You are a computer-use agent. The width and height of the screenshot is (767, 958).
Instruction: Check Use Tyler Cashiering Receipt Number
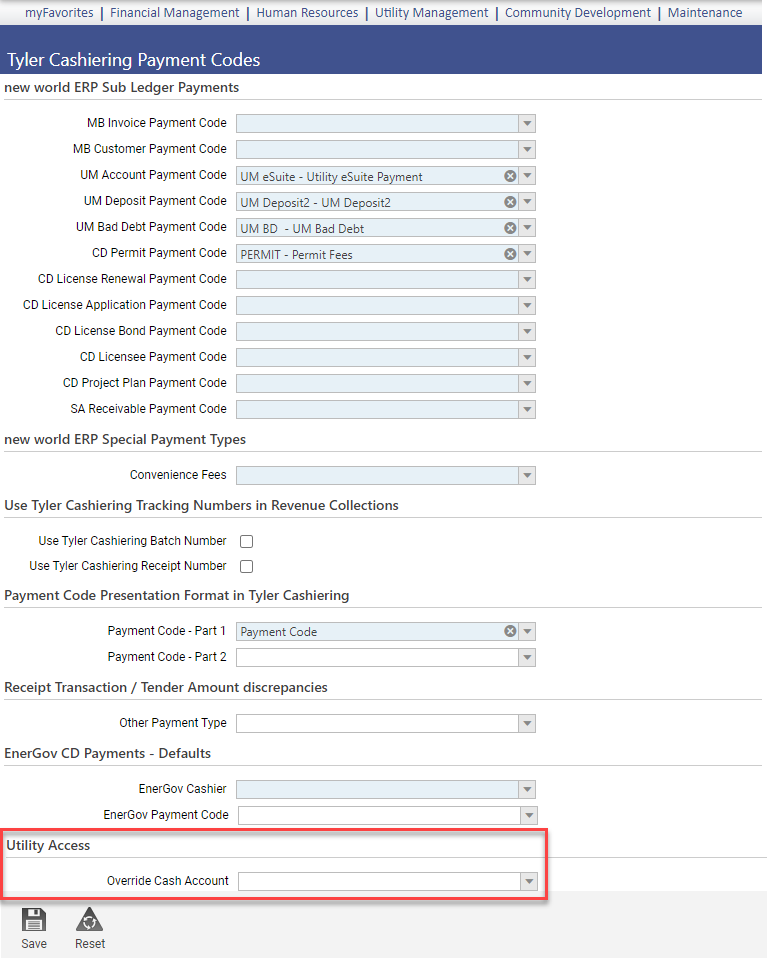(246, 566)
